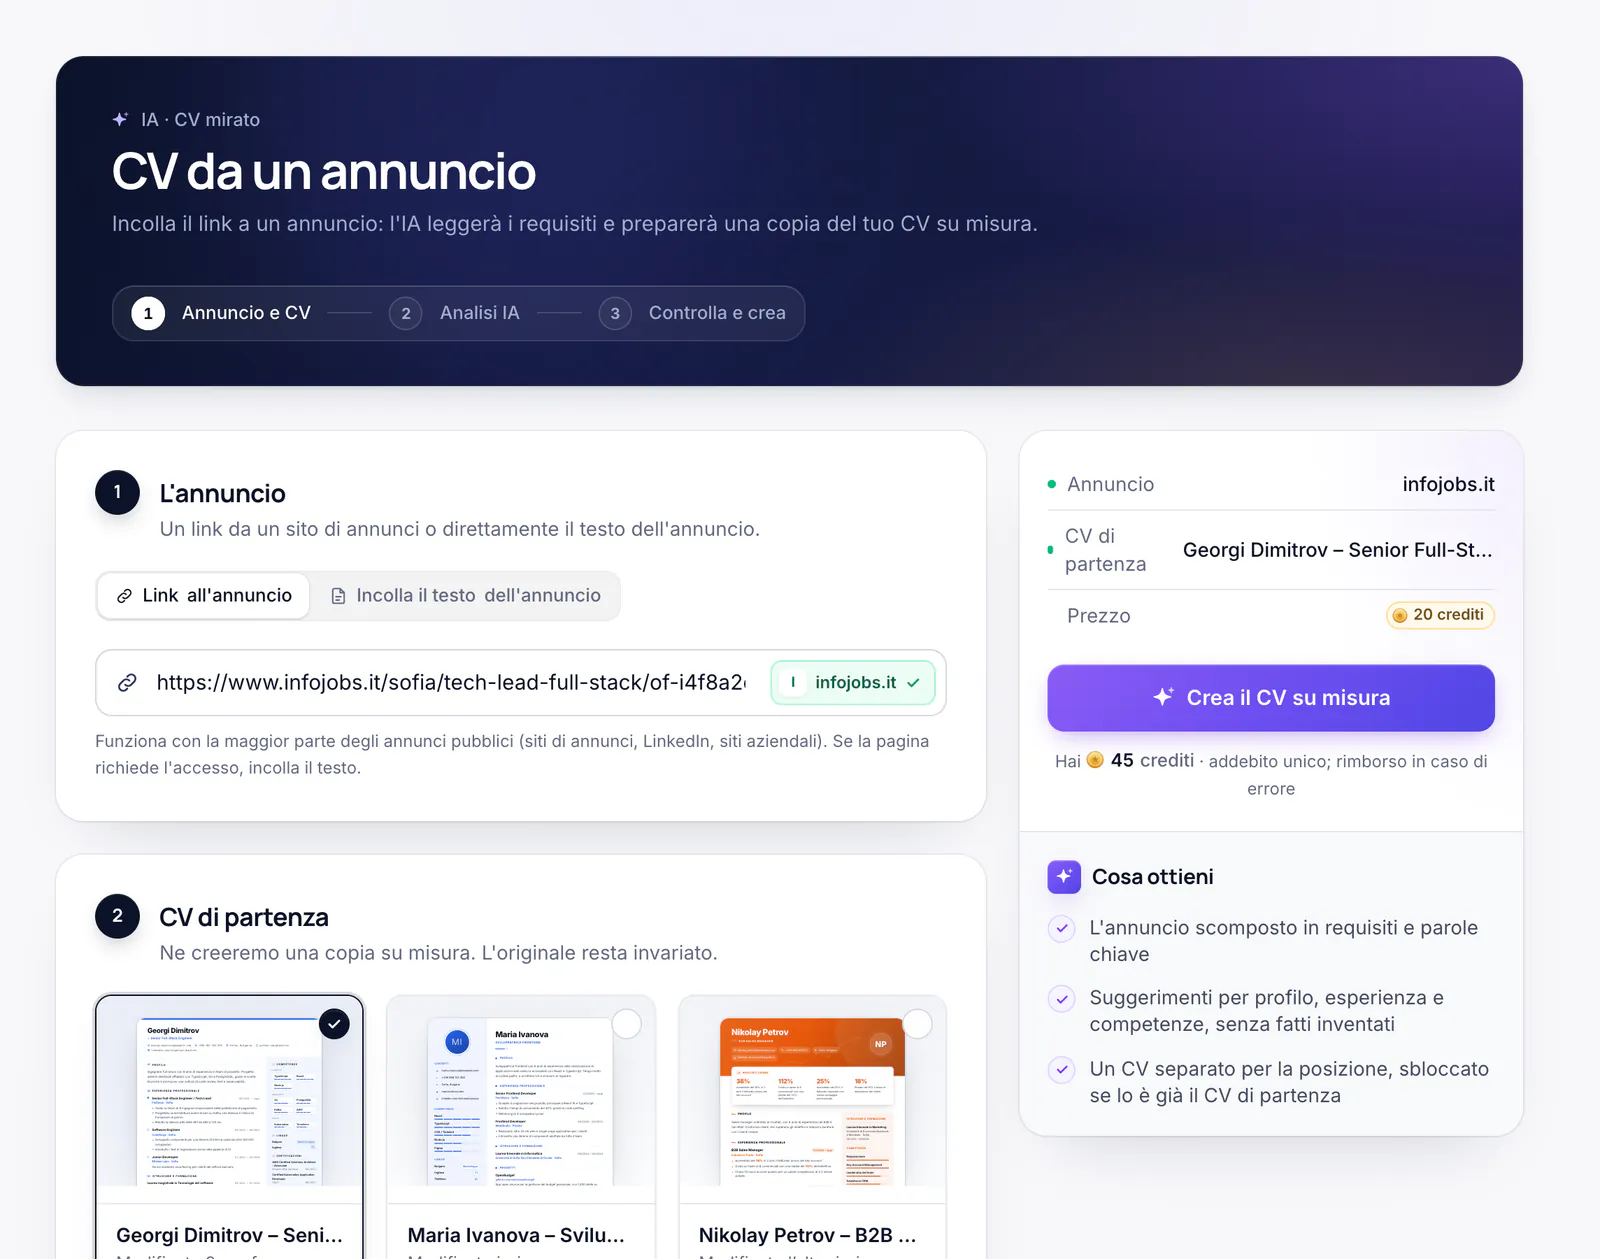Select the Nikolay Petrov CV radio circle

coord(917,1024)
